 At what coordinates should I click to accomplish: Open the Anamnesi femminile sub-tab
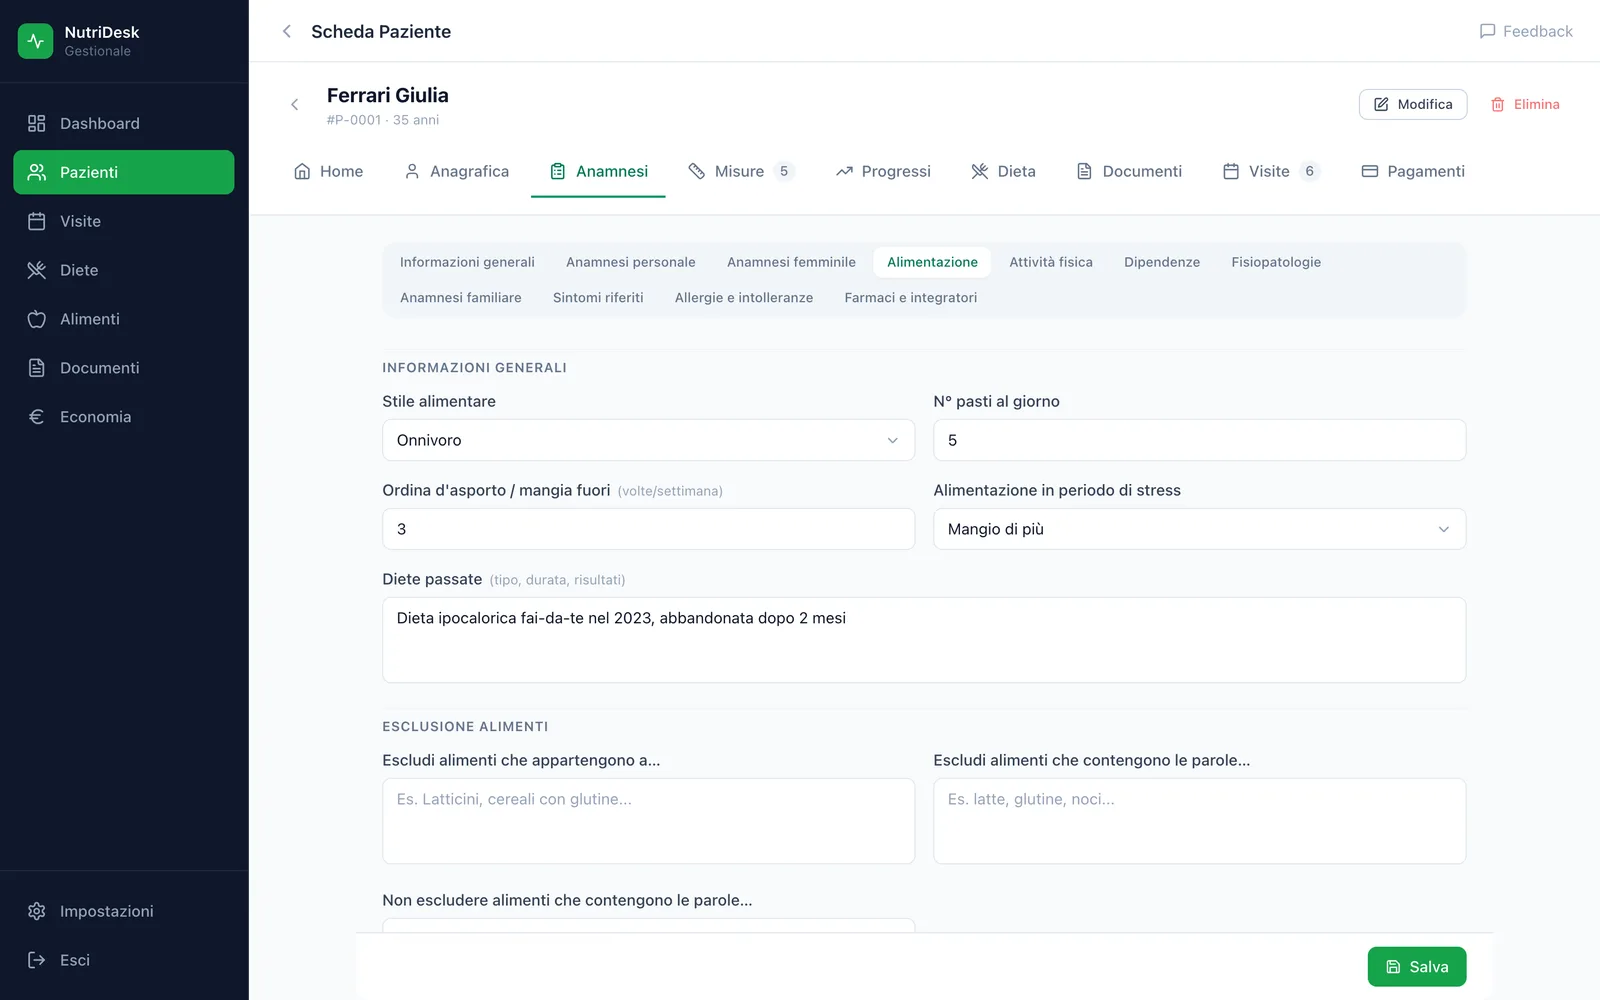point(791,262)
